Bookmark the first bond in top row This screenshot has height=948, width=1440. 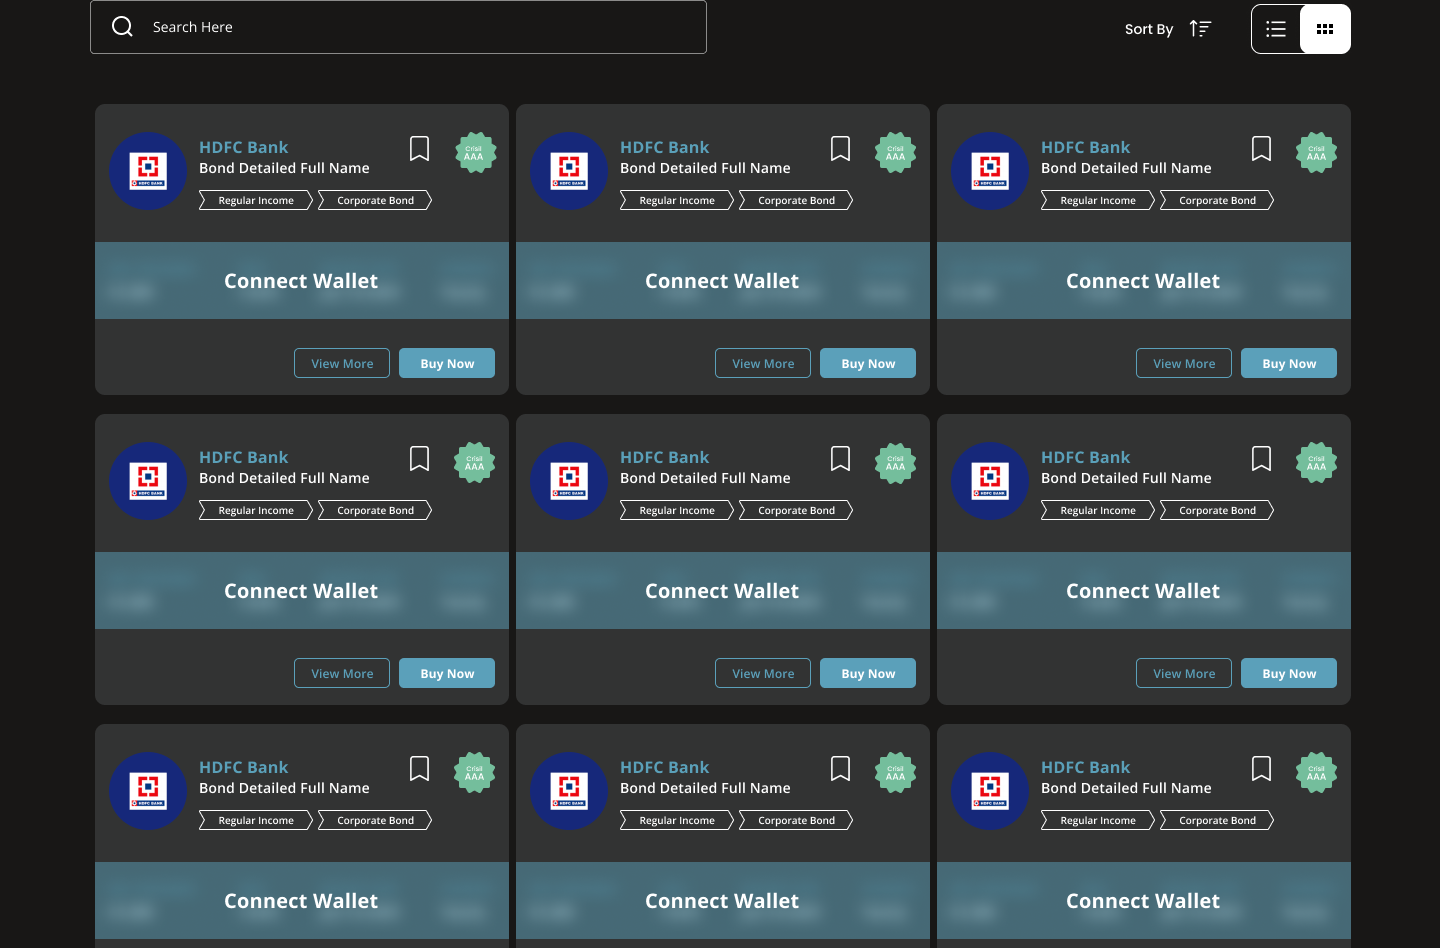[x=420, y=149]
